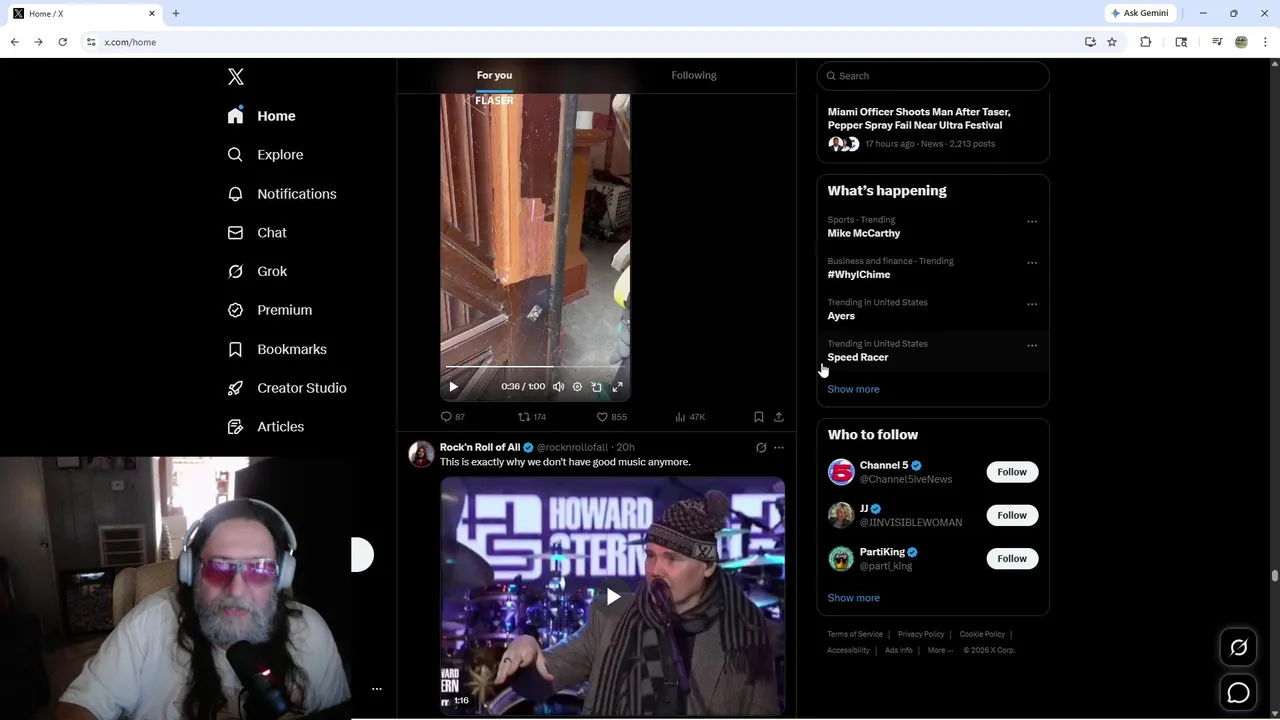Viewport: 1280px width, 720px height.
Task: Open video settings gear icon
Action: coord(577,387)
